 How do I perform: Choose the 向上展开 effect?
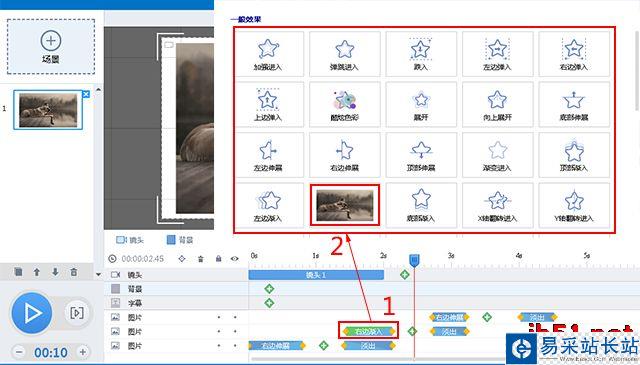click(497, 105)
